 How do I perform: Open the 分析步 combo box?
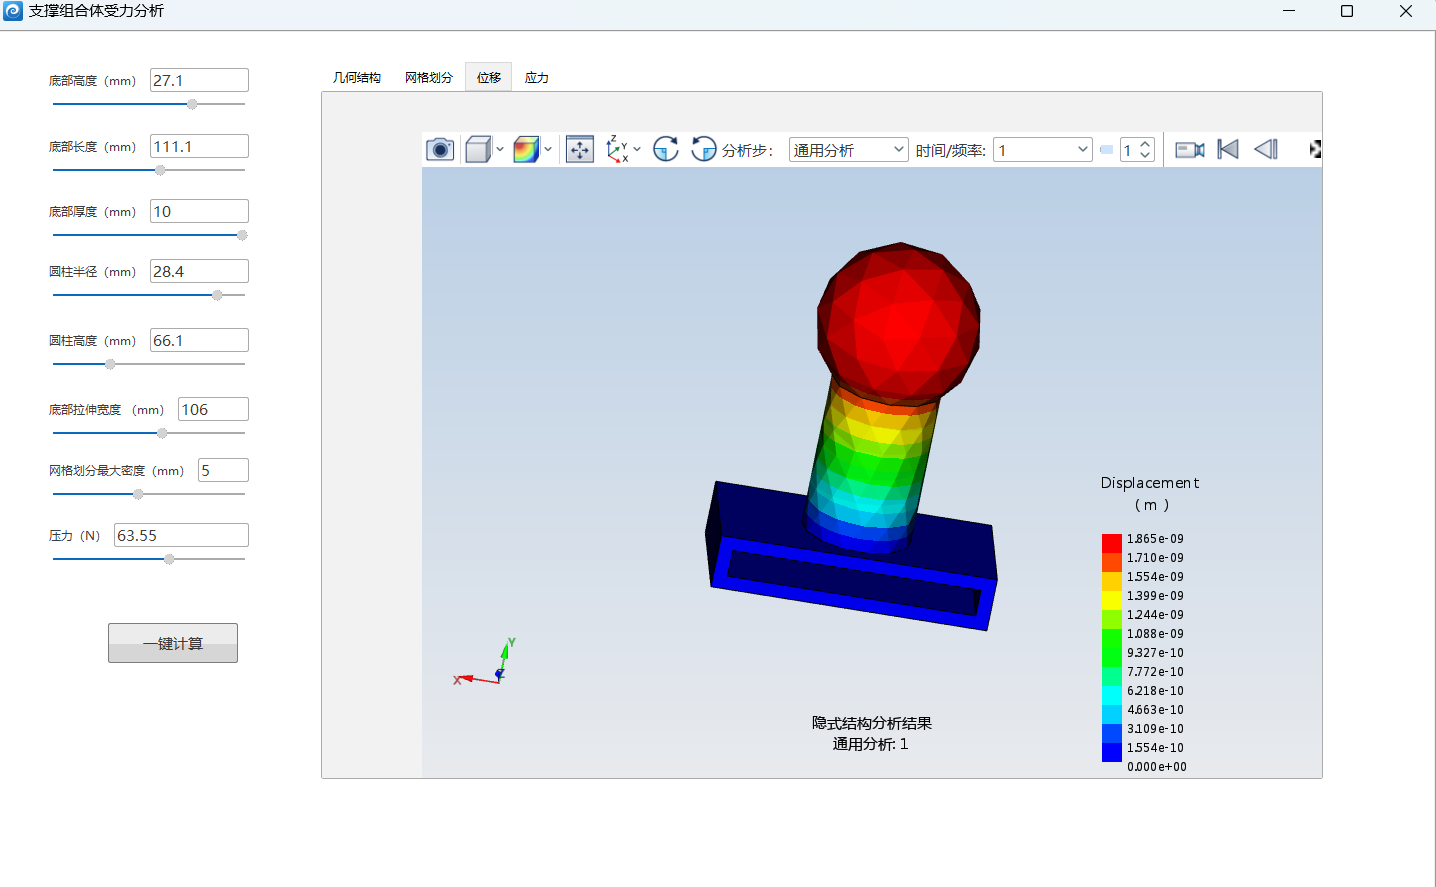tap(848, 150)
